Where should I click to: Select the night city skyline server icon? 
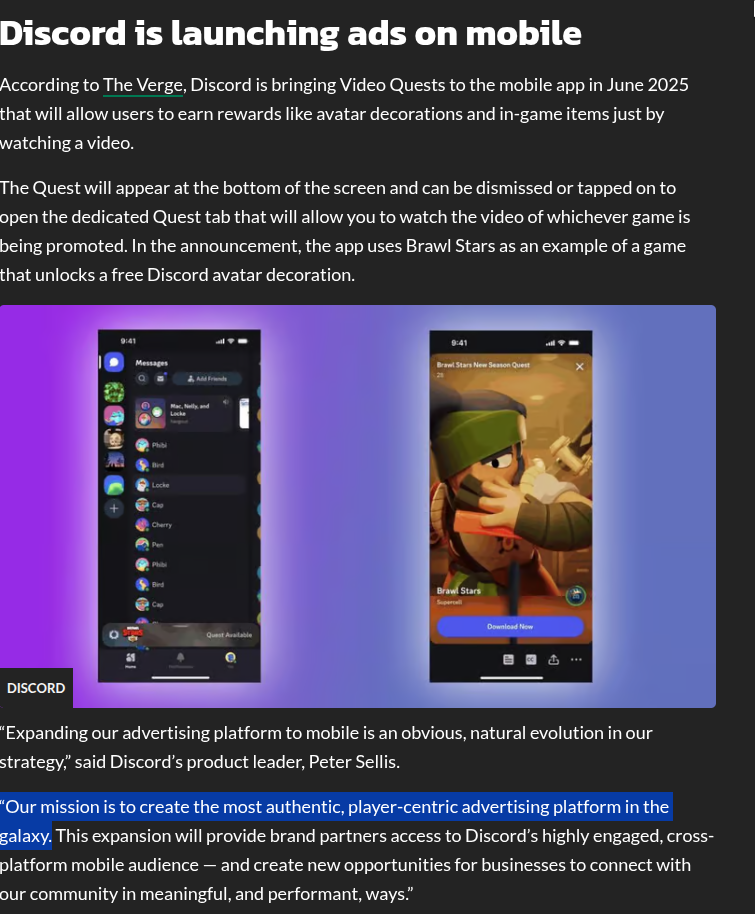click(114, 462)
